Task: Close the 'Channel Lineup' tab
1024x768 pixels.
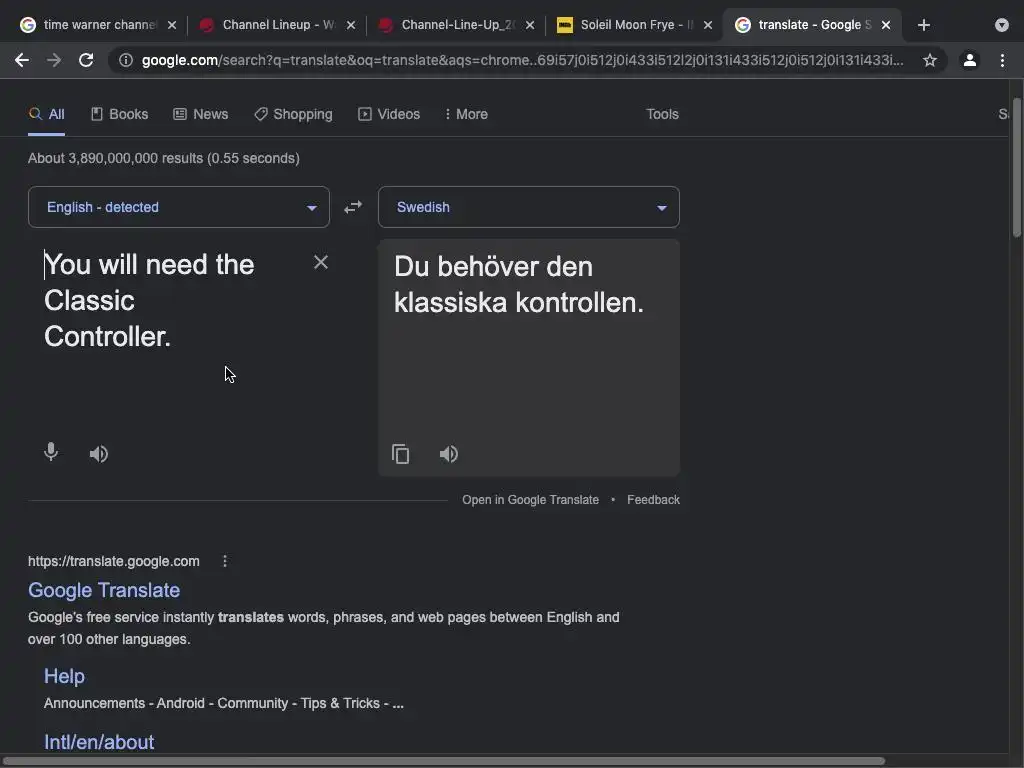Action: pyautogui.click(x=351, y=25)
